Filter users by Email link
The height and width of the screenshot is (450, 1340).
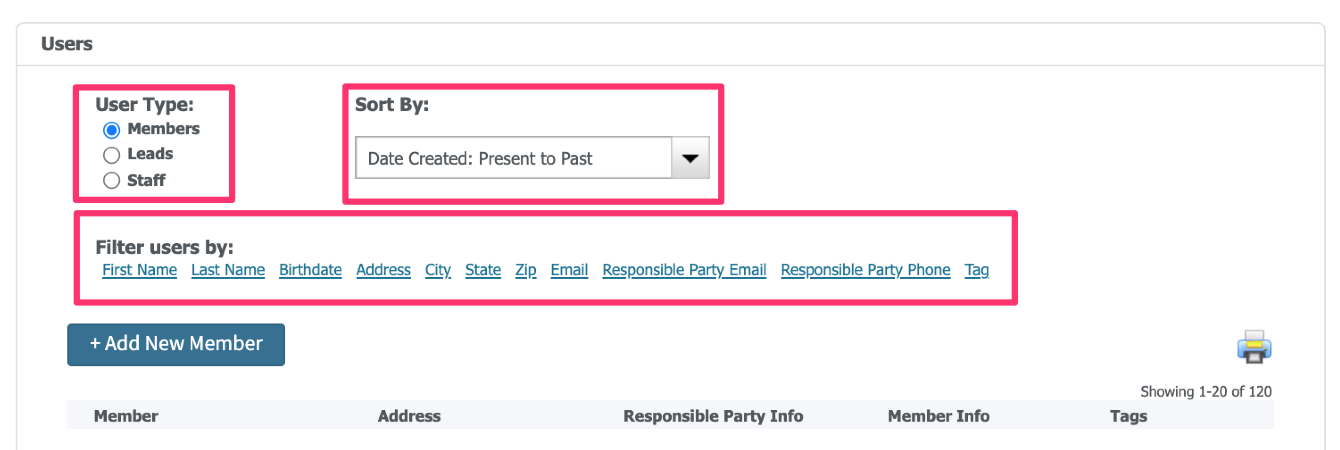pyautogui.click(x=569, y=270)
